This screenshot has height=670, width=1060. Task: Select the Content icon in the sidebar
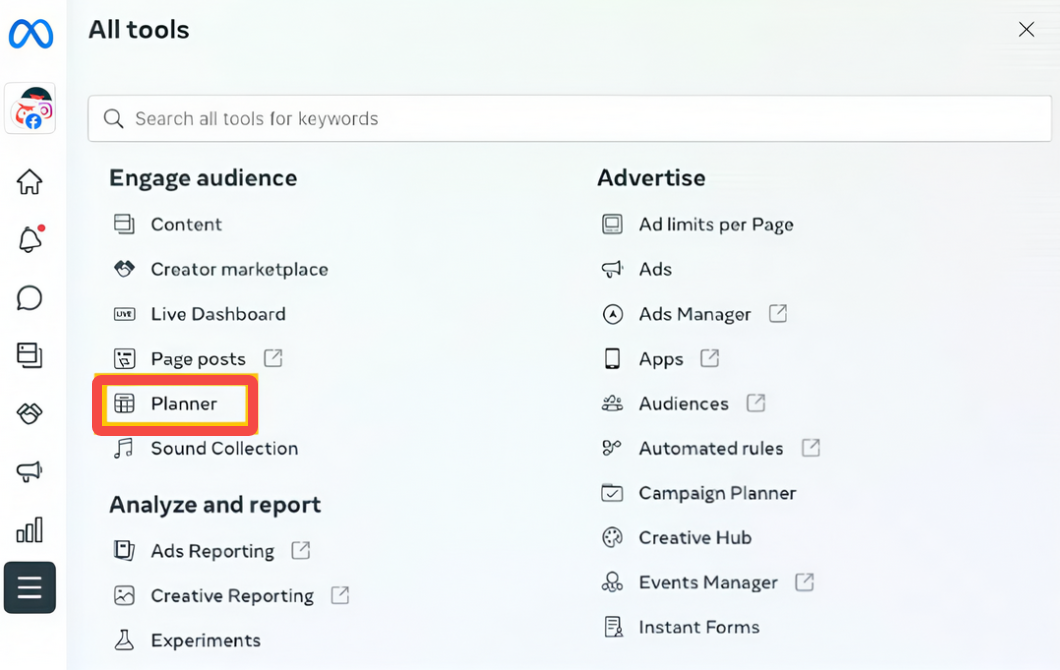[29, 356]
